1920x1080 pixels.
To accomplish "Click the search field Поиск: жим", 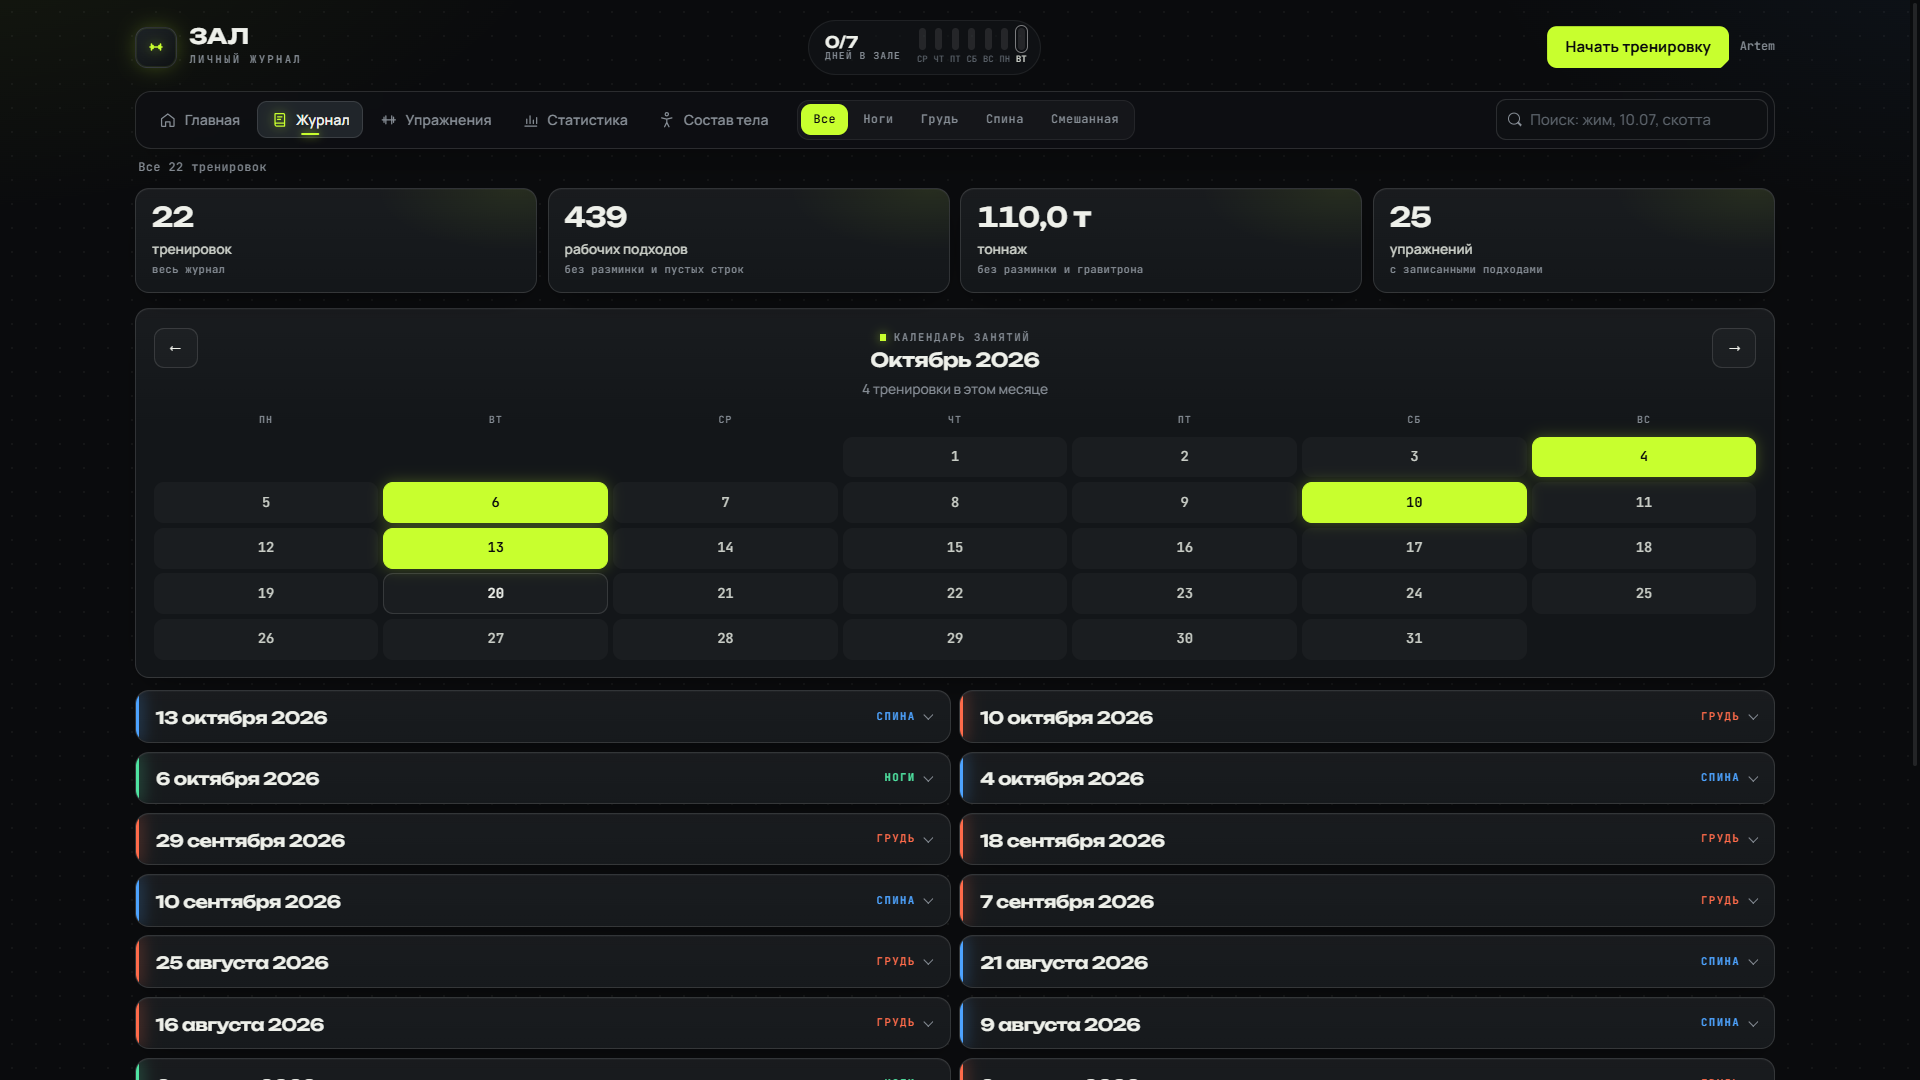I will point(1631,120).
